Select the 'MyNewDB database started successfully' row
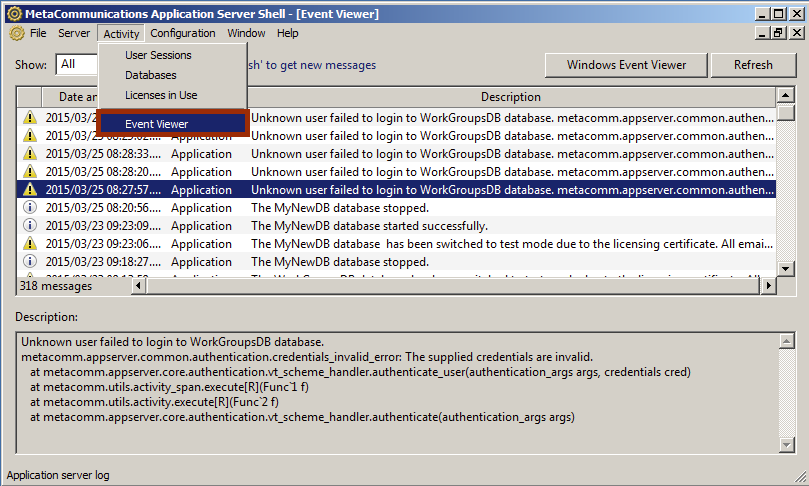The width and height of the screenshot is (809, 486). tap(396, 226)
